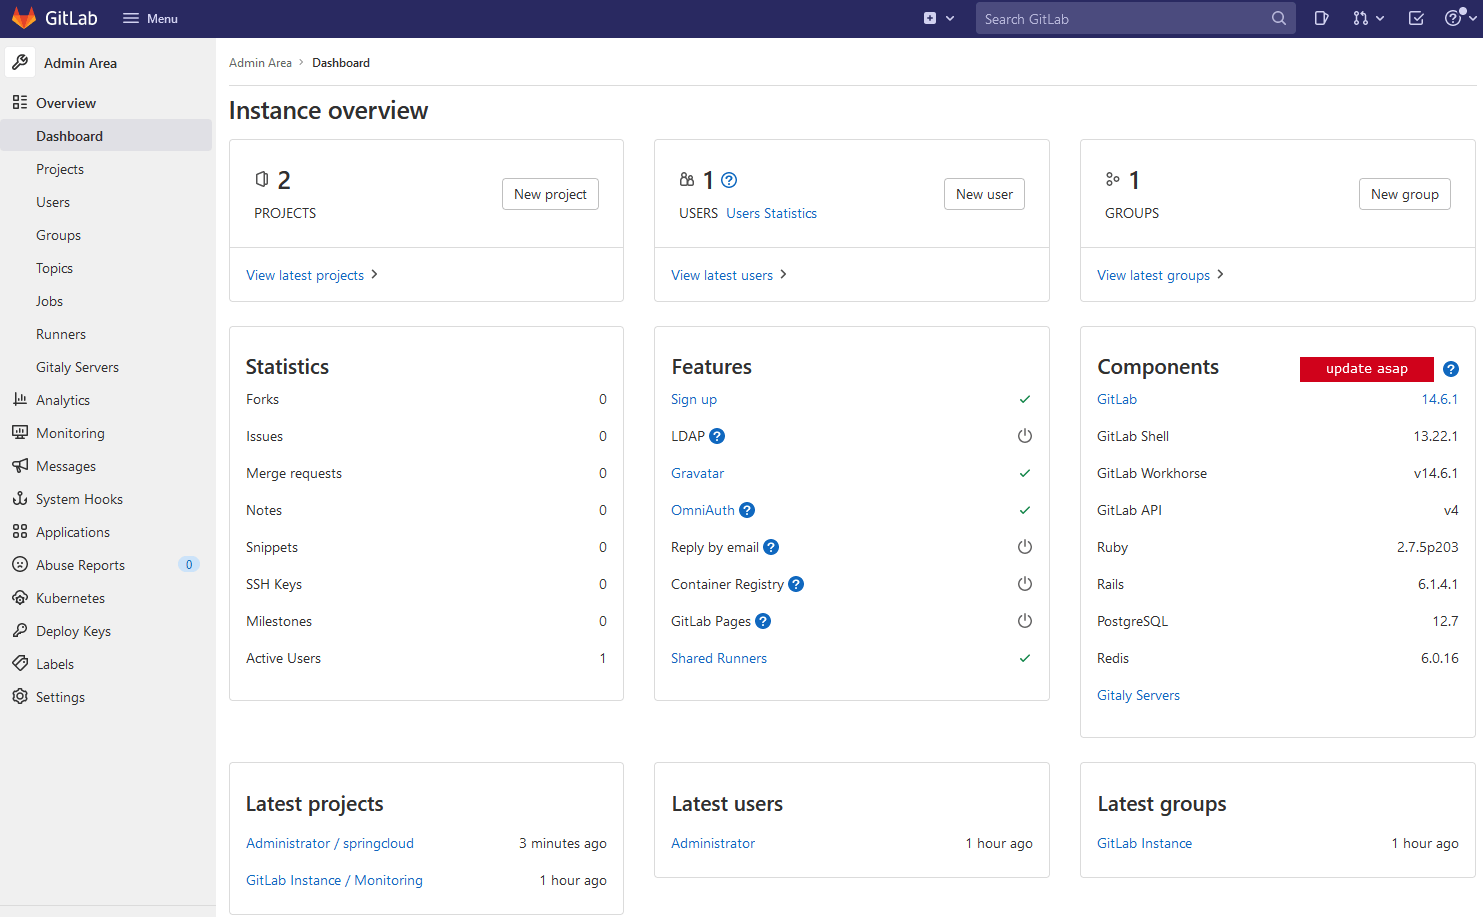Click the System Hooks anchor icon
The width and height of the screenshot is (1483, 917).
coord(20,498)
